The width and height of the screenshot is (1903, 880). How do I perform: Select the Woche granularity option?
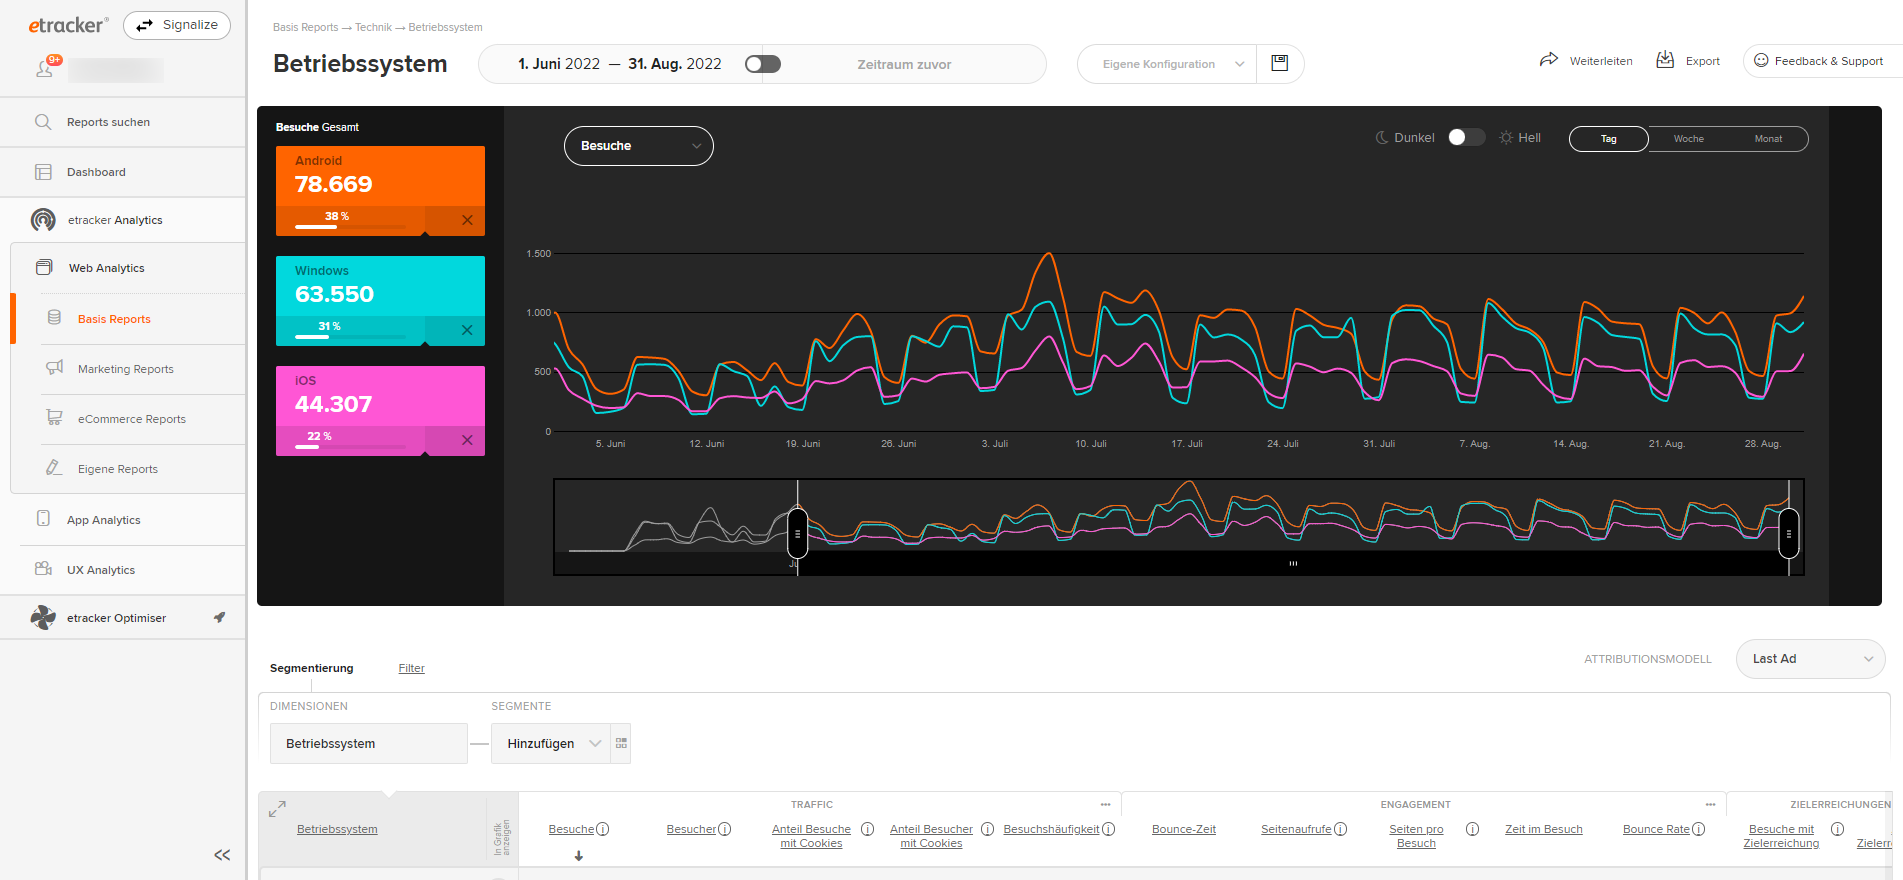[x=1689, y=139]
